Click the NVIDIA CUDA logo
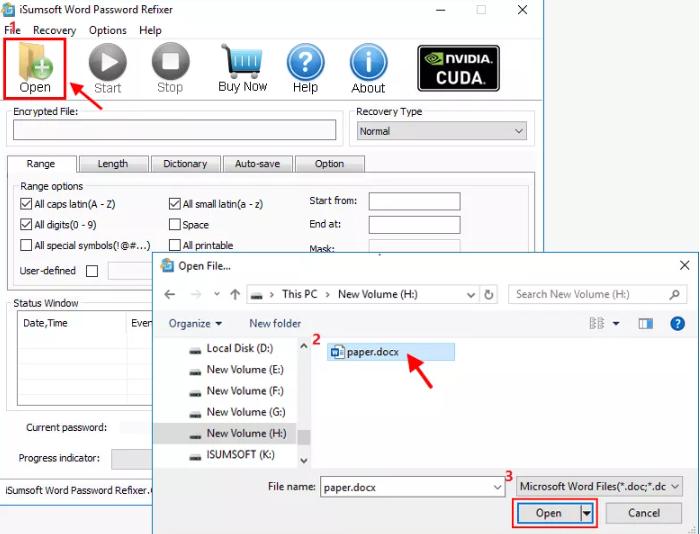 [458, 68]
